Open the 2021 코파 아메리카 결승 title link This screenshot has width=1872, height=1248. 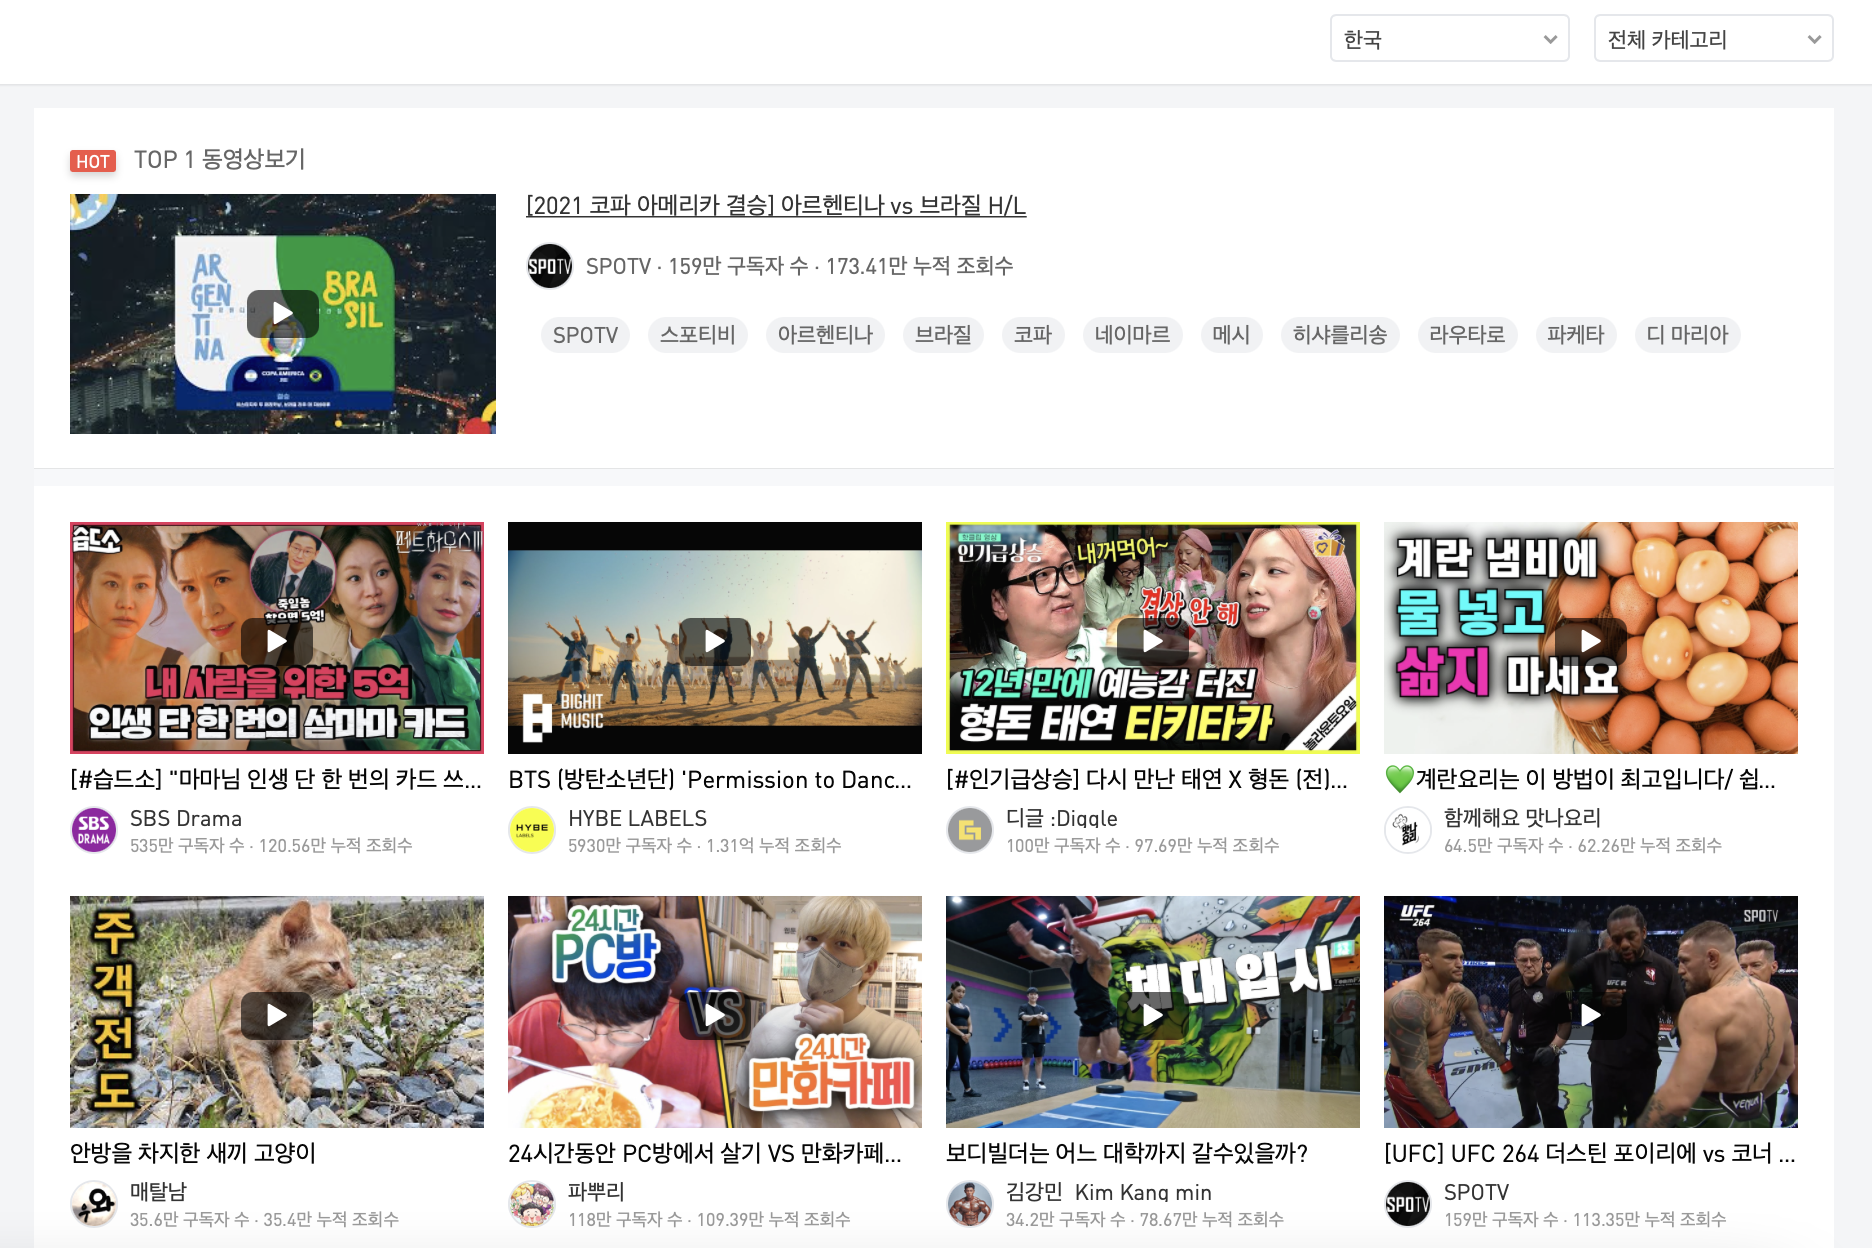[776, 205]
